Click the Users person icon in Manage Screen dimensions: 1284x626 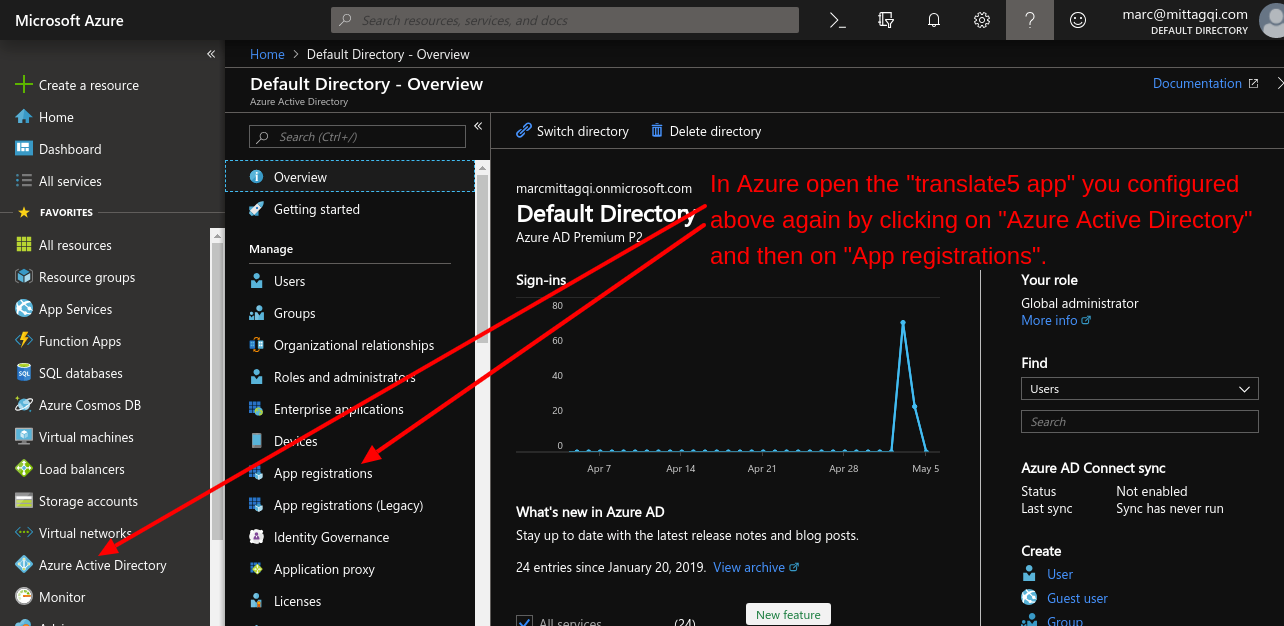pyautogui.click(x=256, y=281)
